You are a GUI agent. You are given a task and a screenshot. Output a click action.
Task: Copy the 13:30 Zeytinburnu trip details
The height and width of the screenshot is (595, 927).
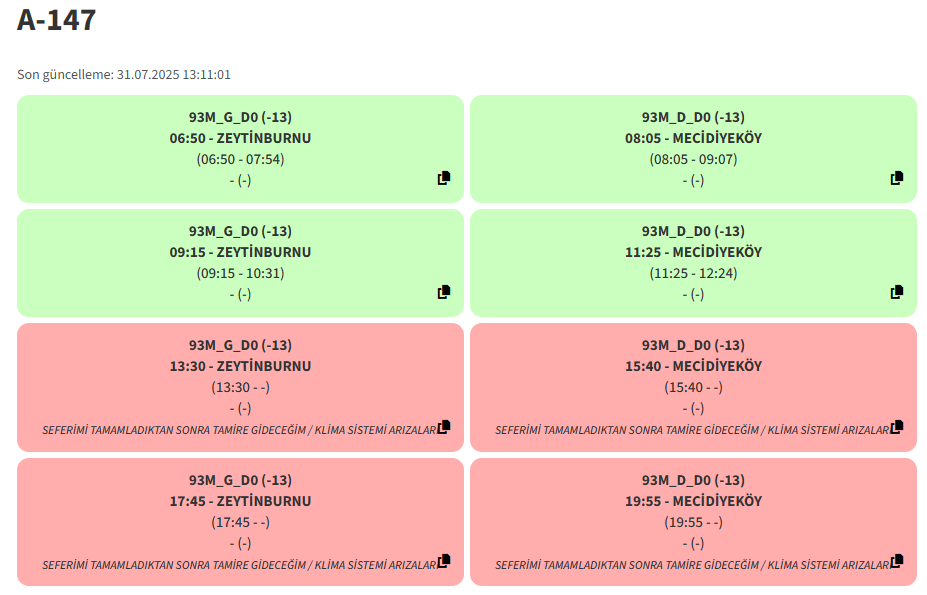point(444,427)
